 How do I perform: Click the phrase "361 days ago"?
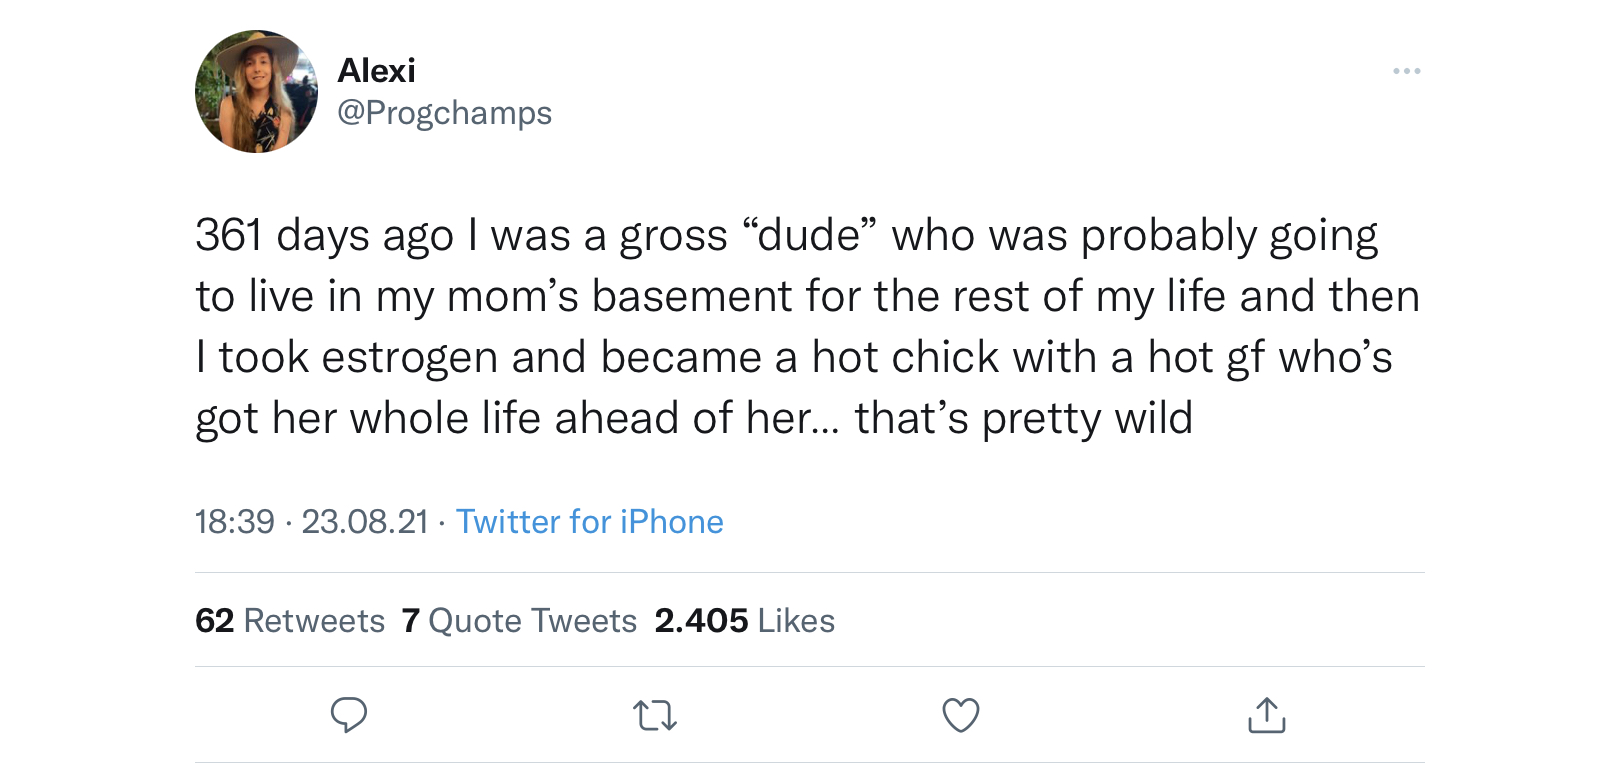tap(325, 237)
